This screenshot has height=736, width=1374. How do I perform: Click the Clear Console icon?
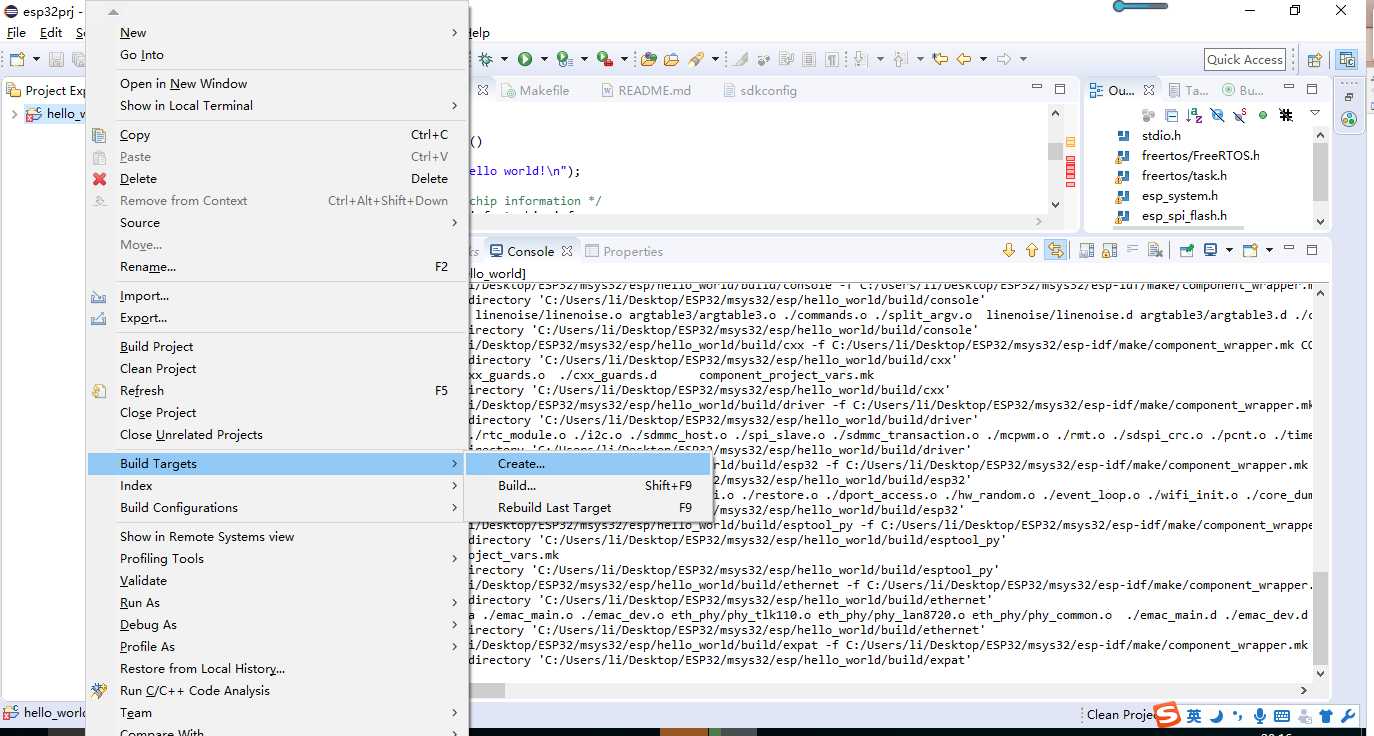click(x=1155, y=250)
